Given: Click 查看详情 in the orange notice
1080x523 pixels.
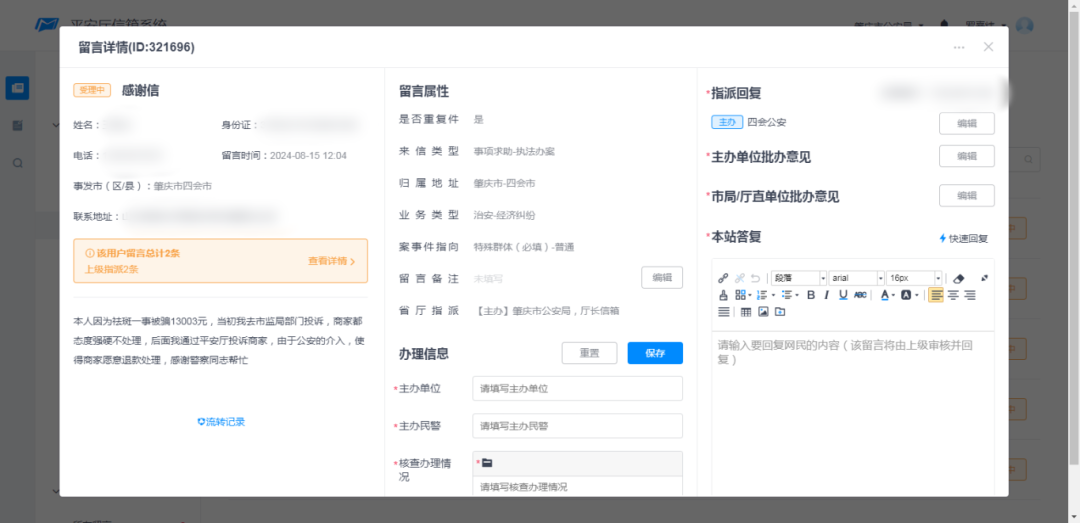Looking at the screenshot, I should pos(331,261).
